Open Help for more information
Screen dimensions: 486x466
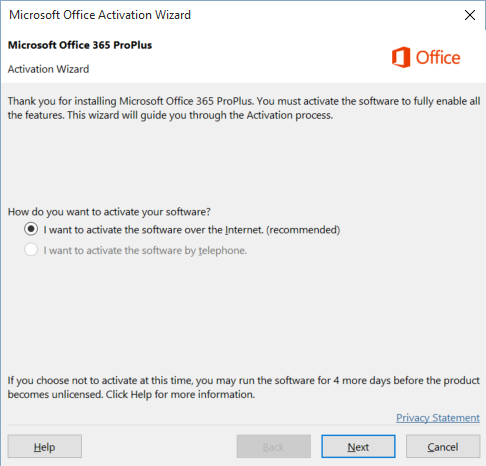click(44, 446)
